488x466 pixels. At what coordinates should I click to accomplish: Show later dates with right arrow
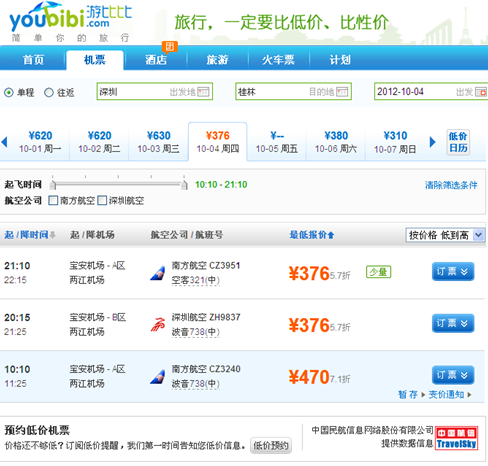pyautogui.click(x=432, y=142)
